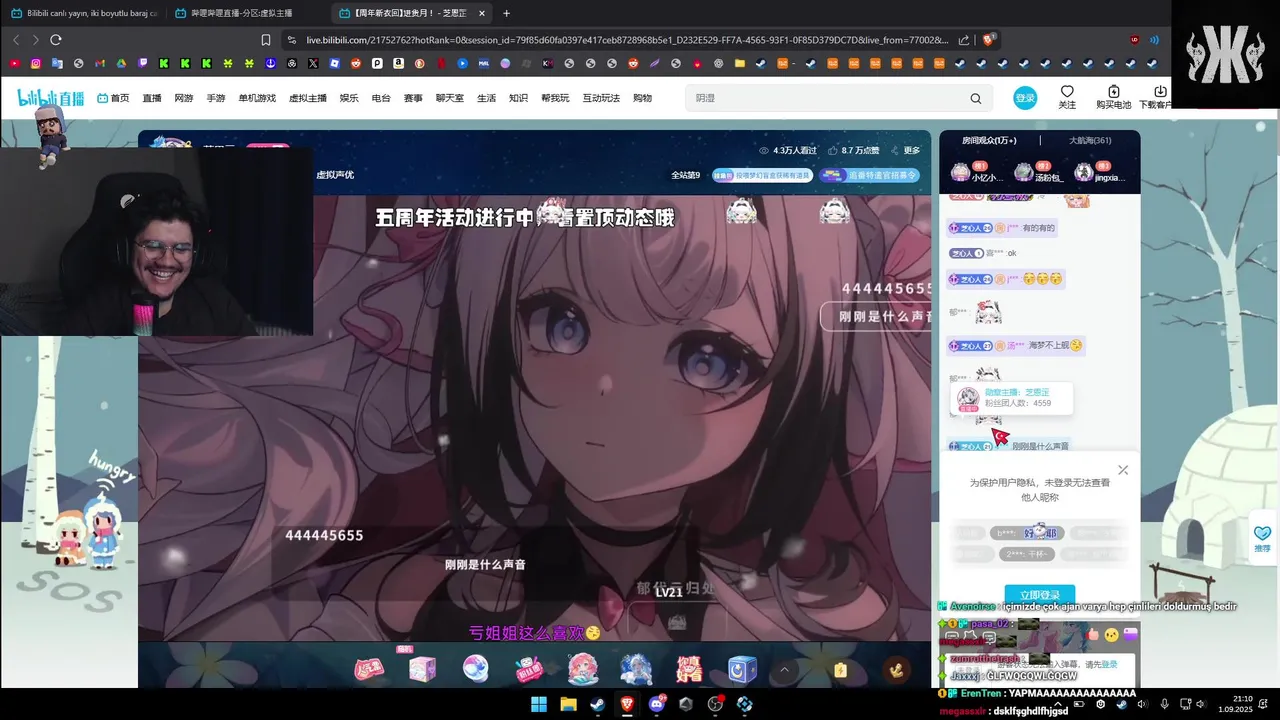
Task: Bookmark this page in address bar
Action: coord(266,40)
